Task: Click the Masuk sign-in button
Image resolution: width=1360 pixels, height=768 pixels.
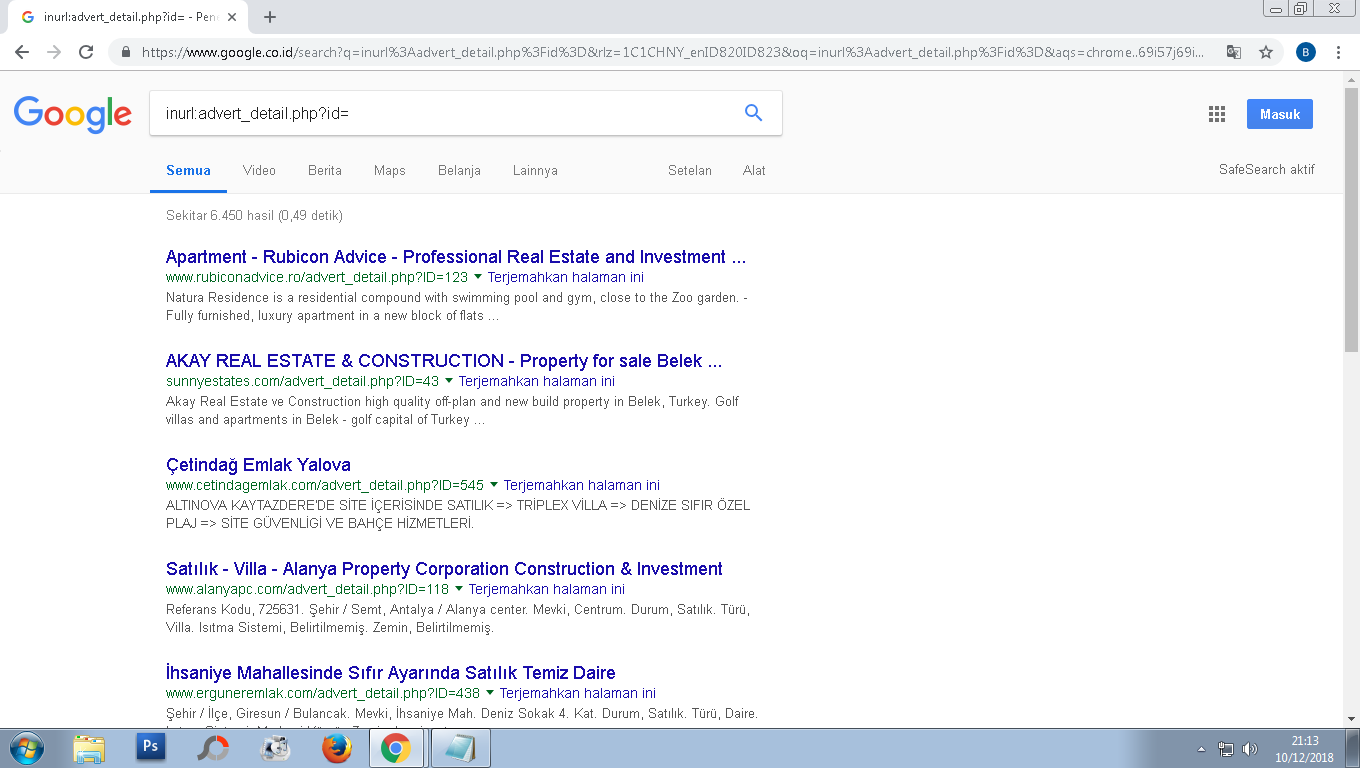Action: click(x=1280, y=114)
